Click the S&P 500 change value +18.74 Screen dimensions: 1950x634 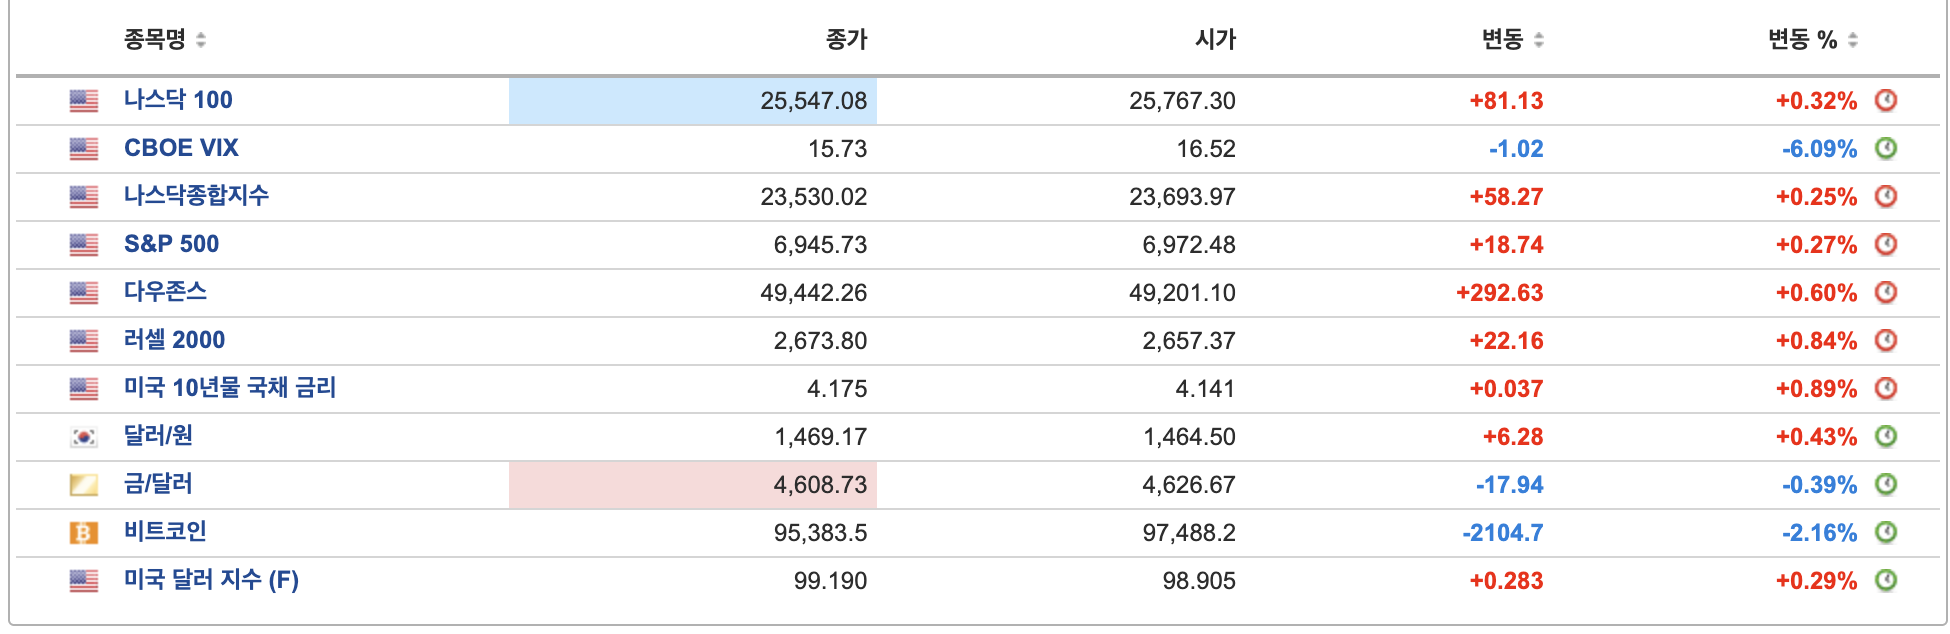click(x=1506, y=245)
